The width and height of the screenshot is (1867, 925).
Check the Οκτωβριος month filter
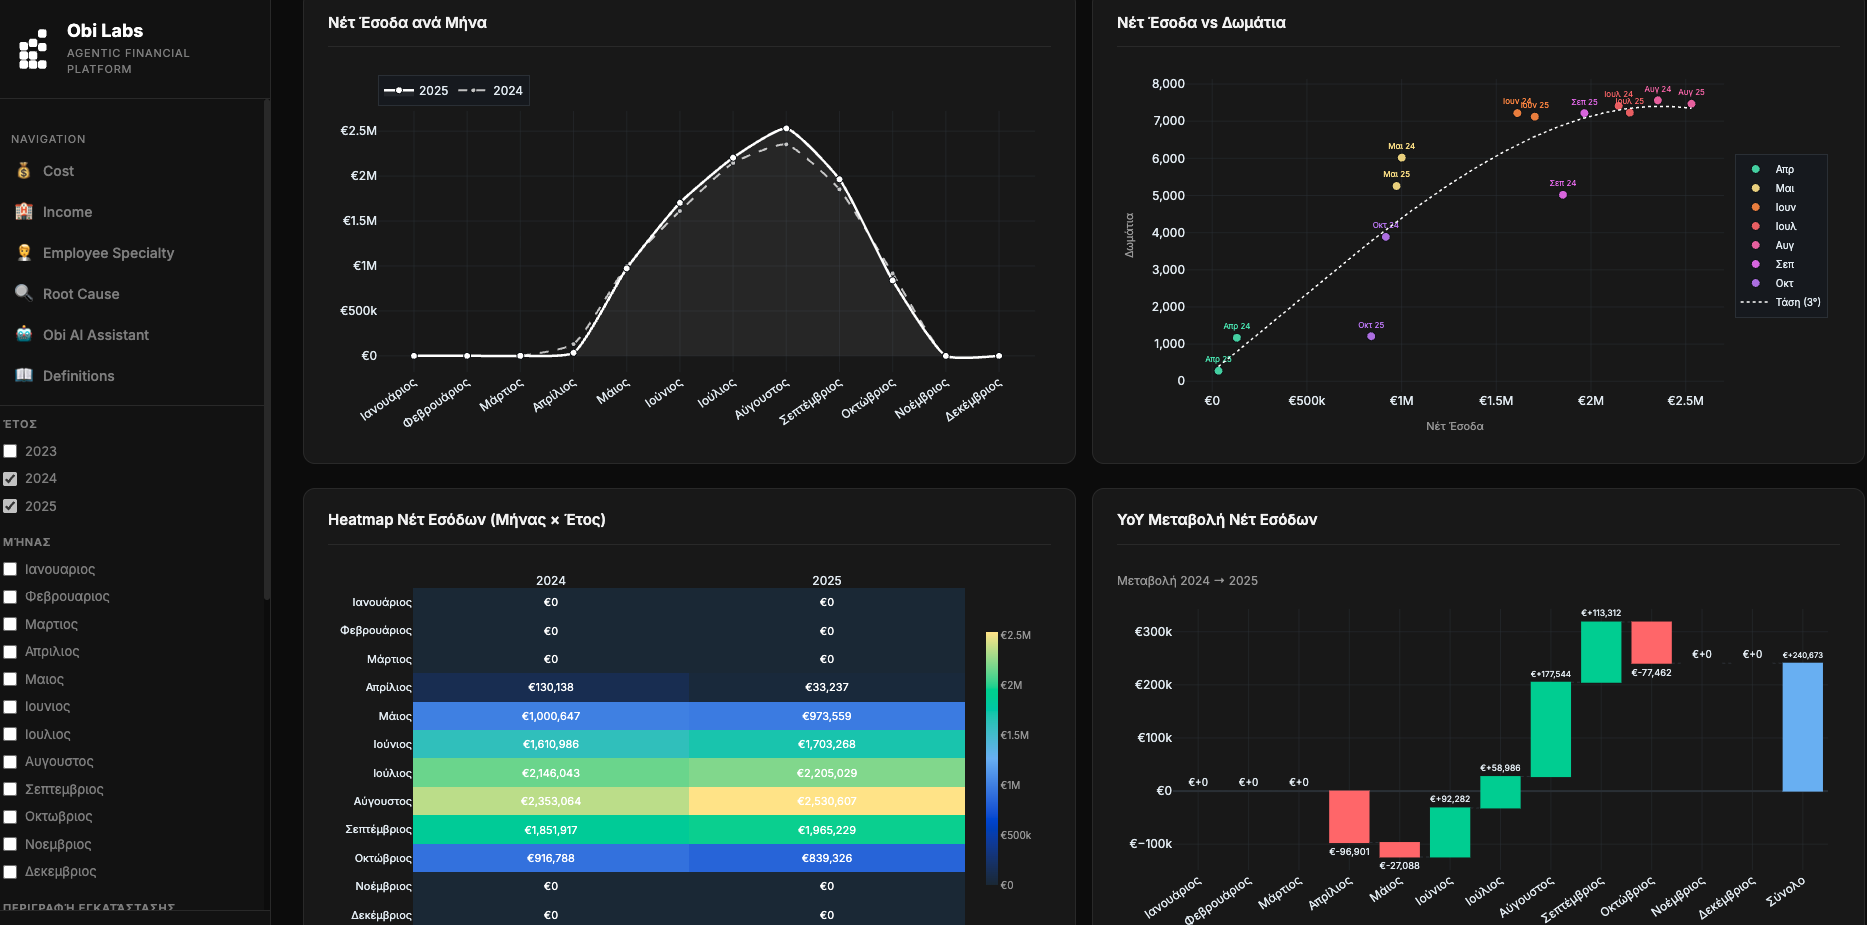[10, 816]
